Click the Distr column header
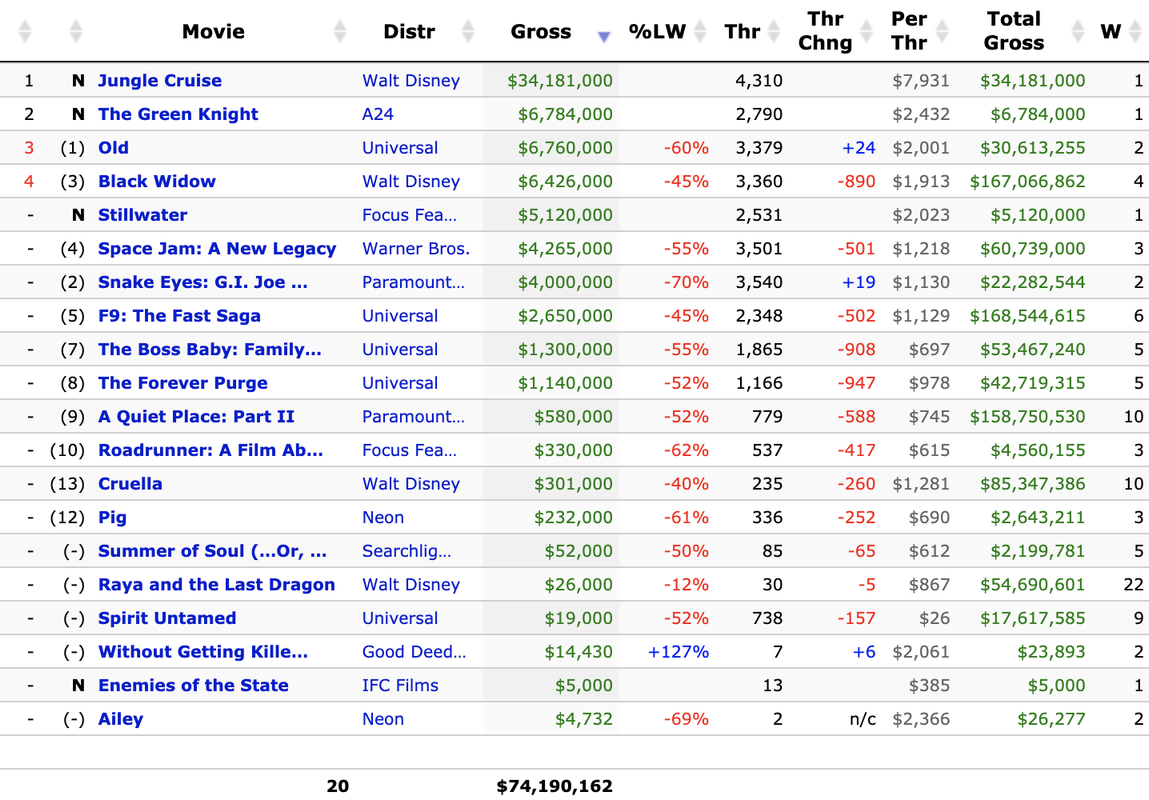This screenshot has width=1149, height=800. click(x=409, y=32)
